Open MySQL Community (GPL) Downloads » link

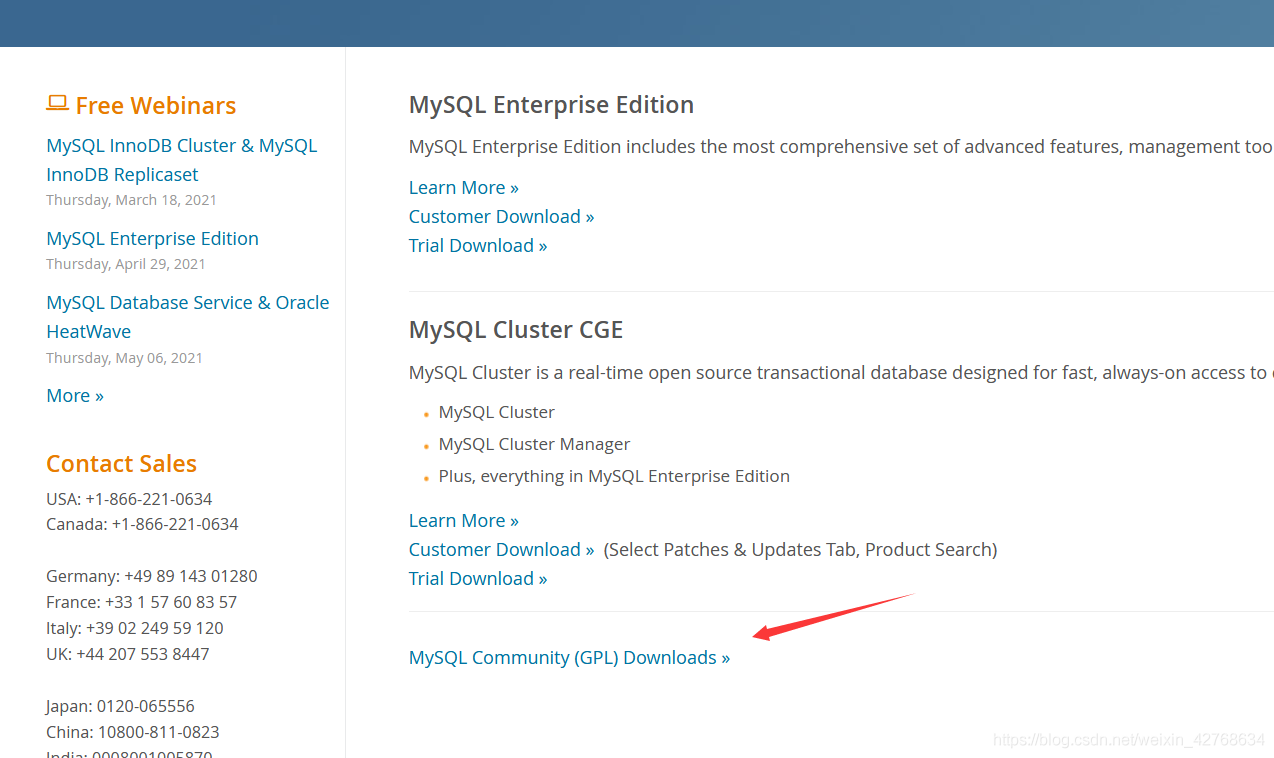570,657
